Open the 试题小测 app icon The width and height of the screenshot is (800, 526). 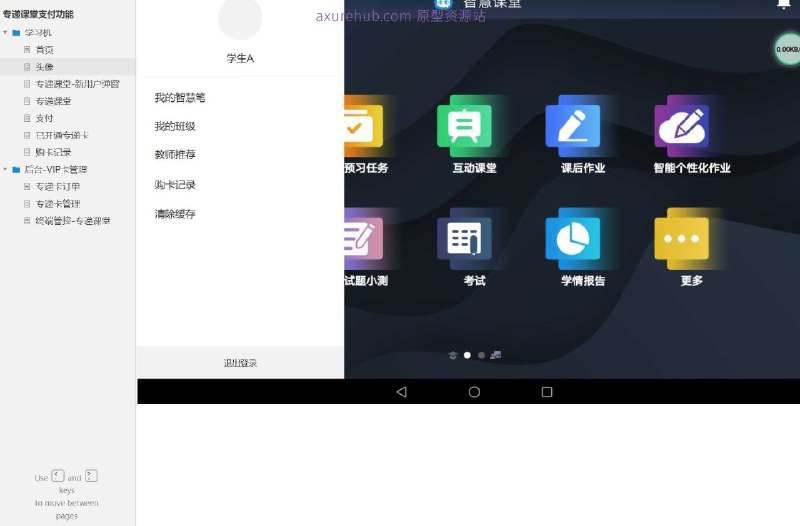click(363, 238)
